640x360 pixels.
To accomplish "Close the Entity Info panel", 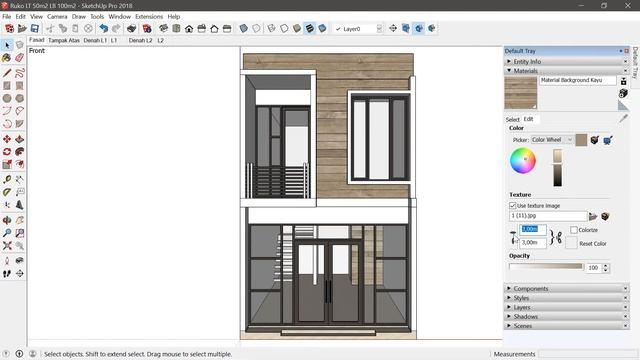I will coord(625,61).
